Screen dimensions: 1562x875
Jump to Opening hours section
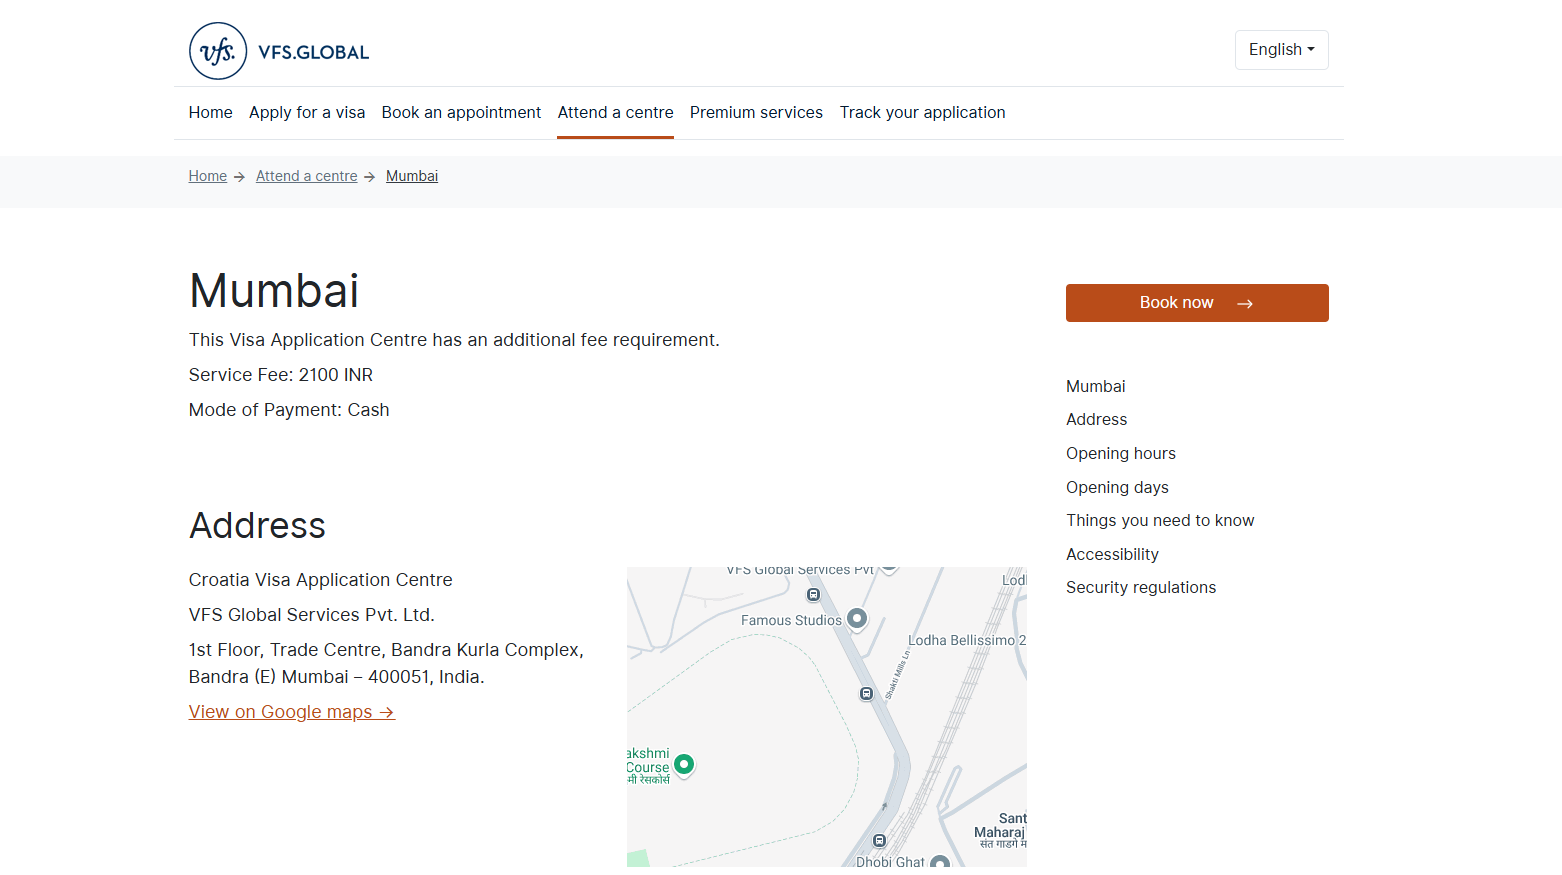pos(1120,453)
